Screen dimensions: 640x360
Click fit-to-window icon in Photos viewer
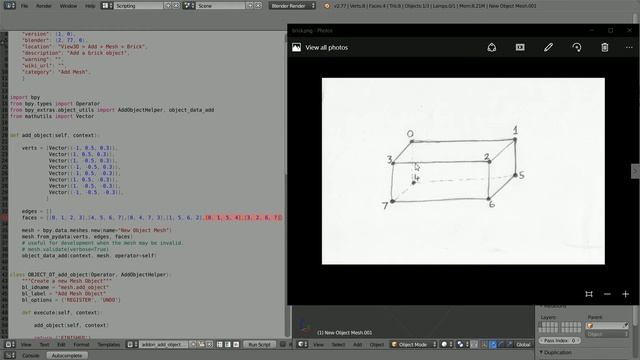589,294
